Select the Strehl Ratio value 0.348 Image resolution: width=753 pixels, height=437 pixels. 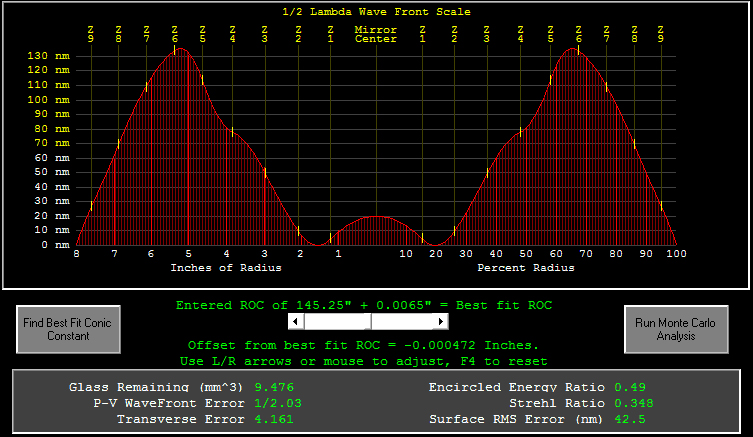(634, 403)
